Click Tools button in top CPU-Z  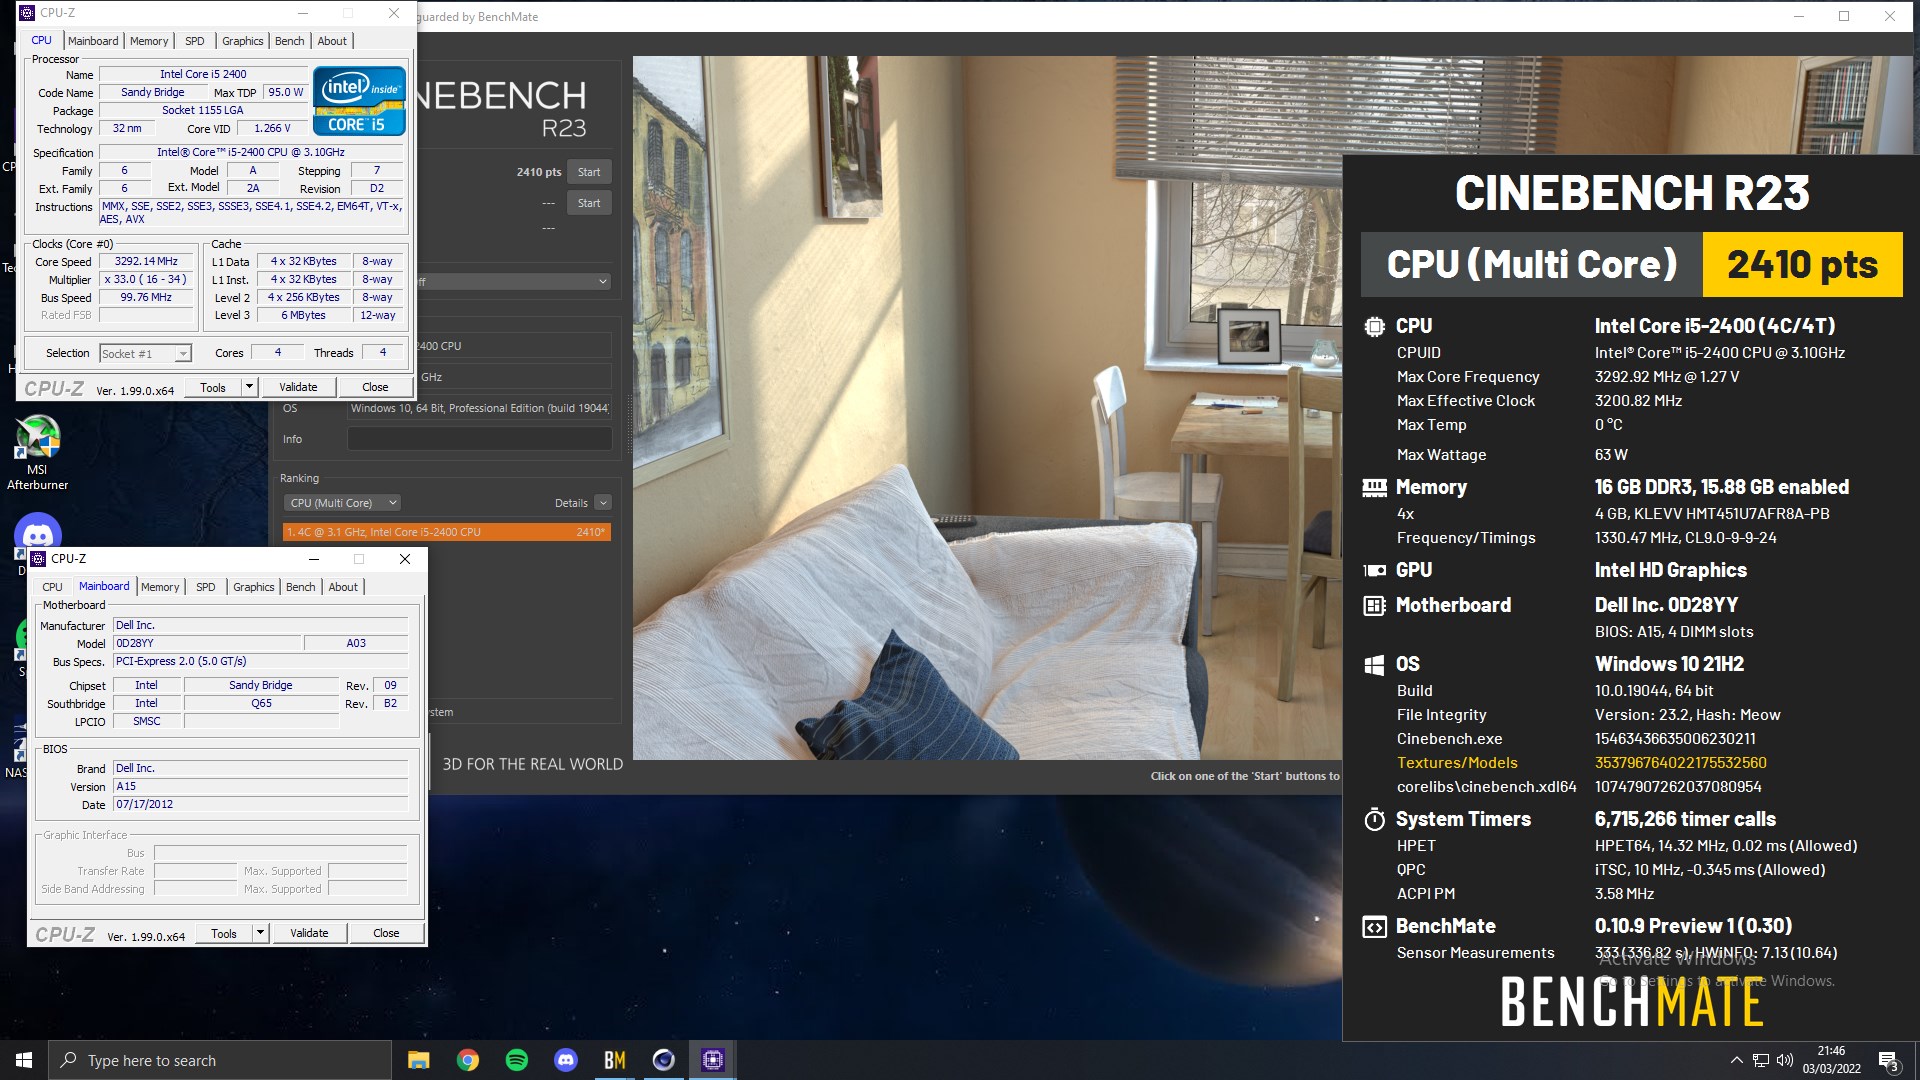pos(213,387)
